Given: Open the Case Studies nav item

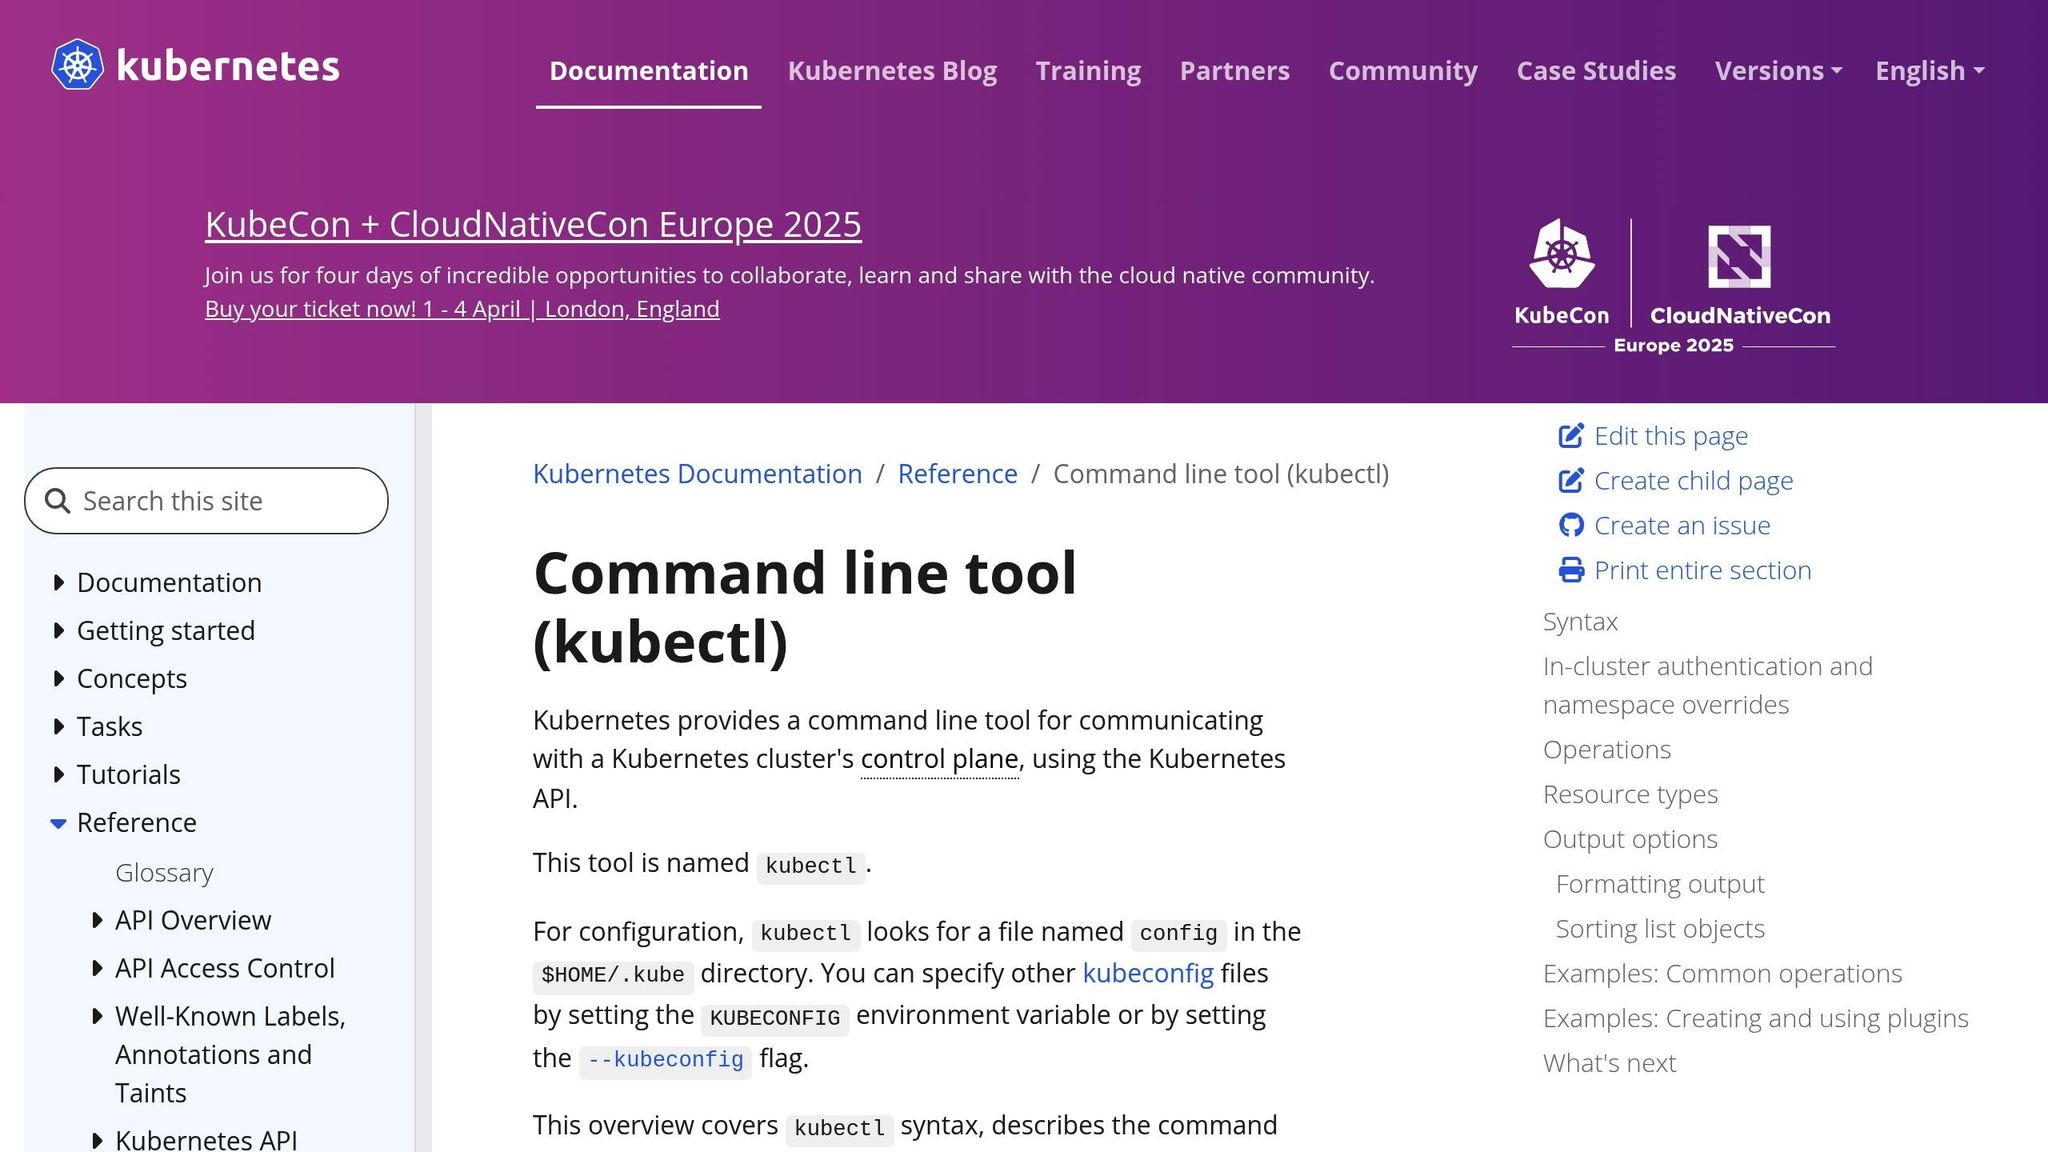Looking at the screenshot, I should 1596,71.
